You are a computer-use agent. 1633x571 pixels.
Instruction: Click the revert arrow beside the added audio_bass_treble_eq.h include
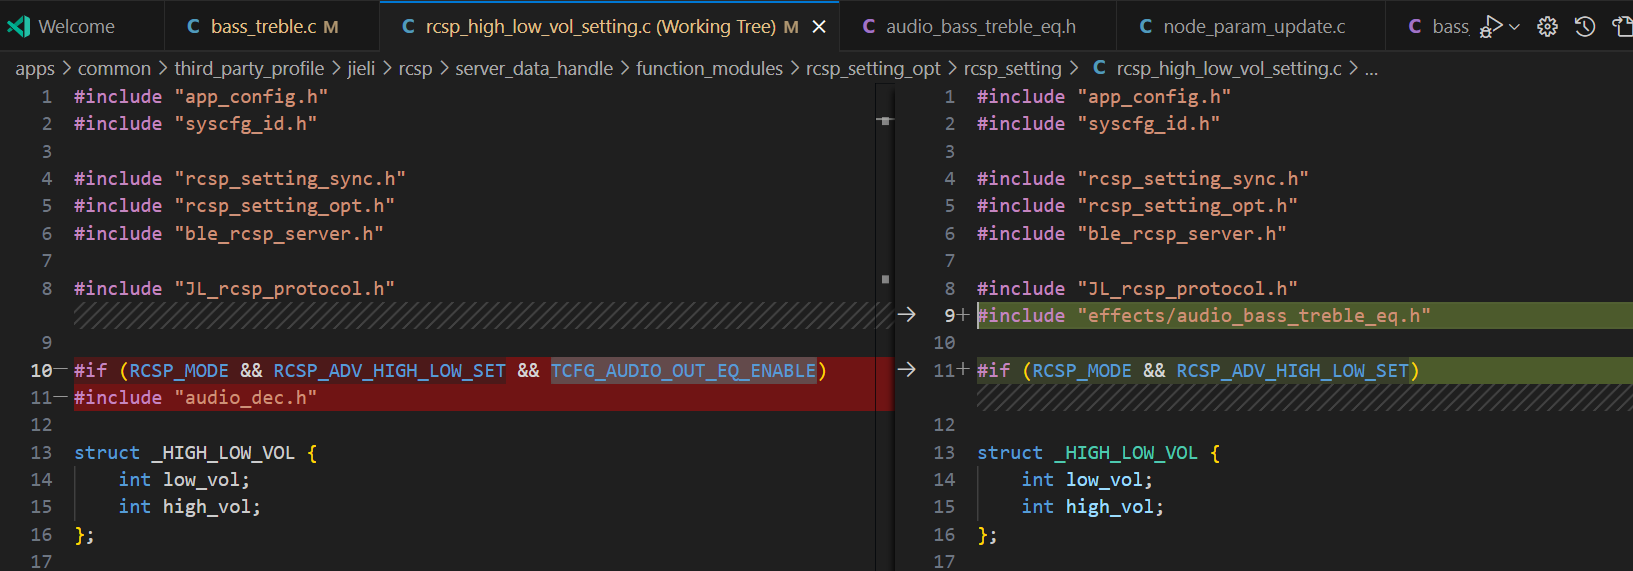[906, 315]
